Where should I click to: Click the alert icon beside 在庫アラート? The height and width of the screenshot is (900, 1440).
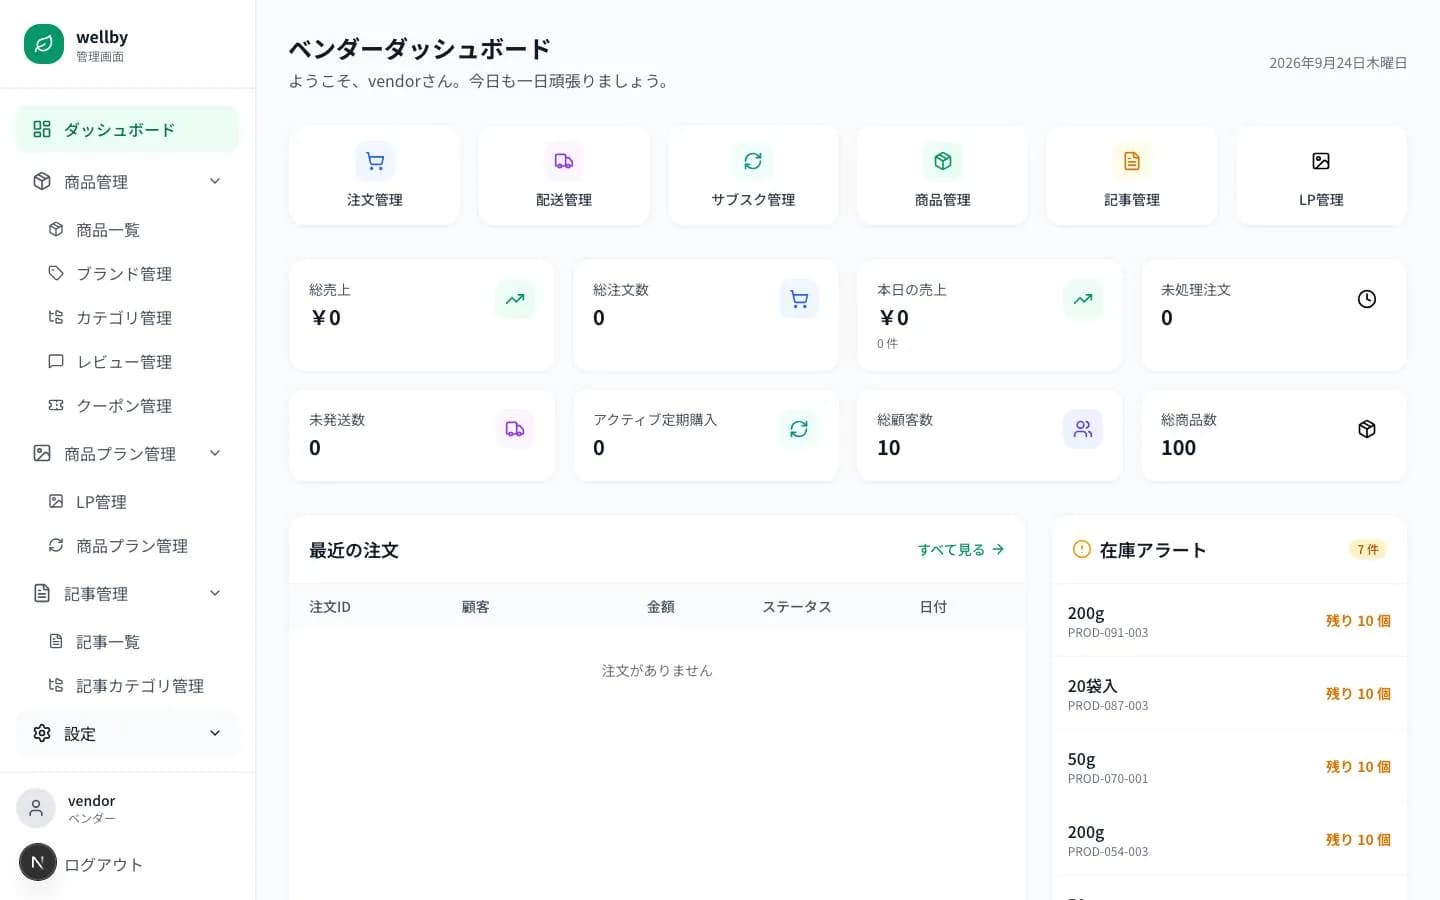1081,549
